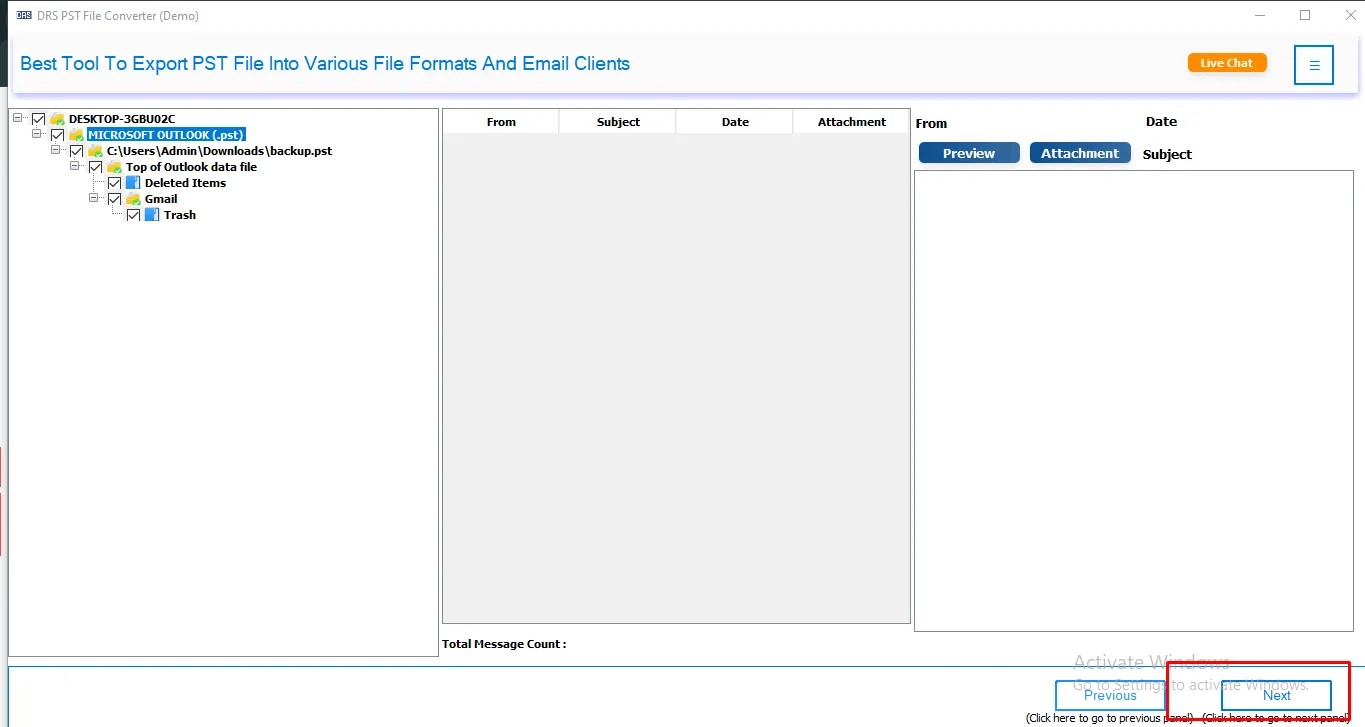This screenshot has width=1365, height=727.
Task: Click the Date column header in message list
Action: click(x=735, y=122)
